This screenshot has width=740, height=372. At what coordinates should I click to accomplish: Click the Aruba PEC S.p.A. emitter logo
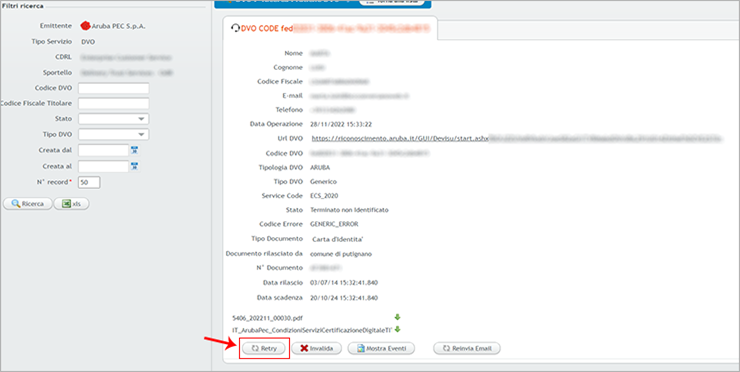(x=85, y=26)
